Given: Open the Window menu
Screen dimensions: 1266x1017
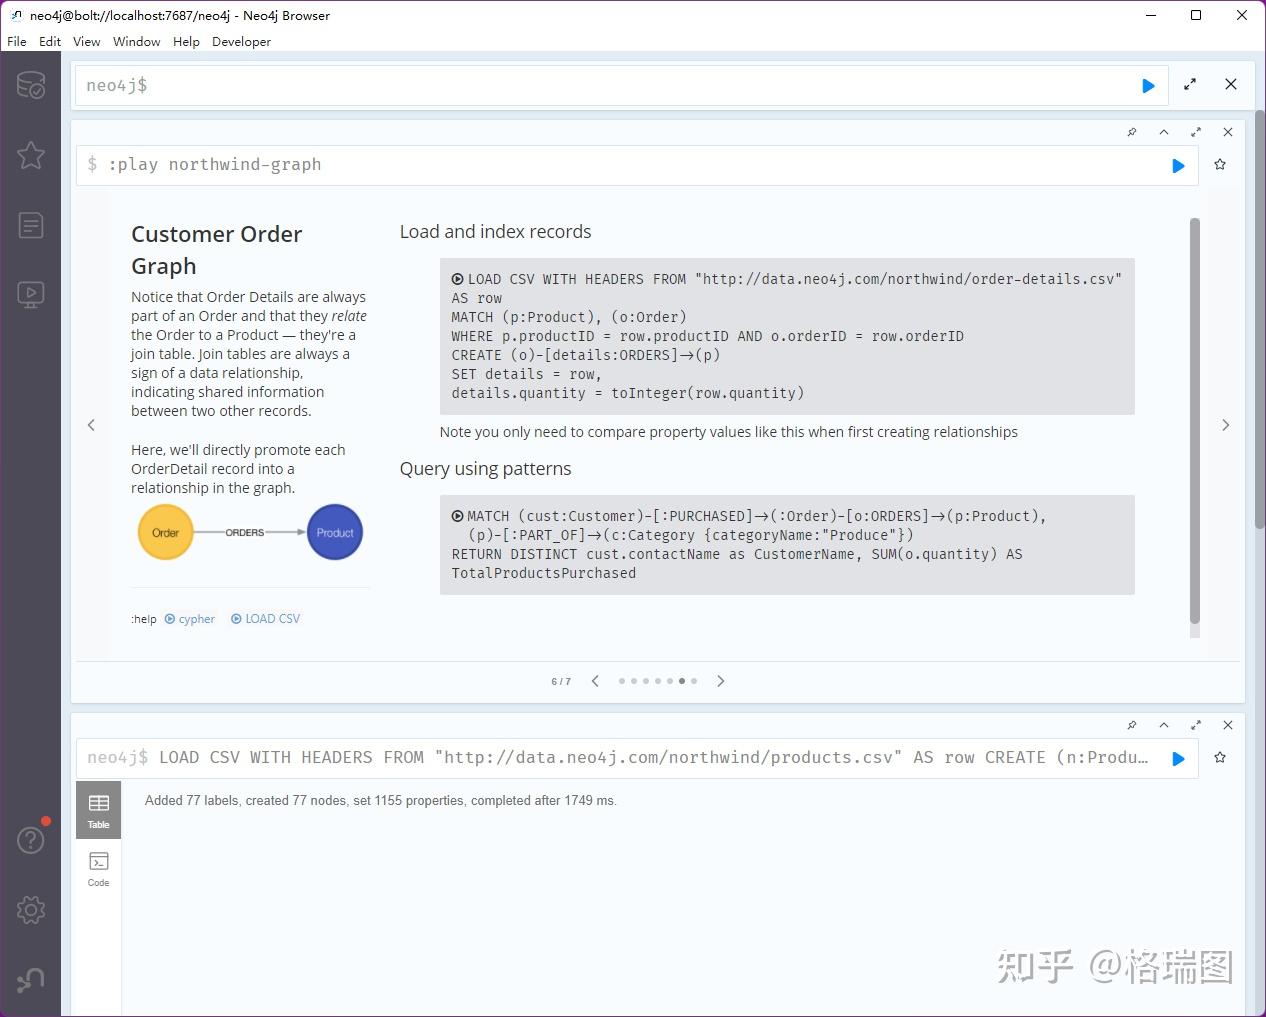Looking at the screenshot, I should [x=137, y=42].
